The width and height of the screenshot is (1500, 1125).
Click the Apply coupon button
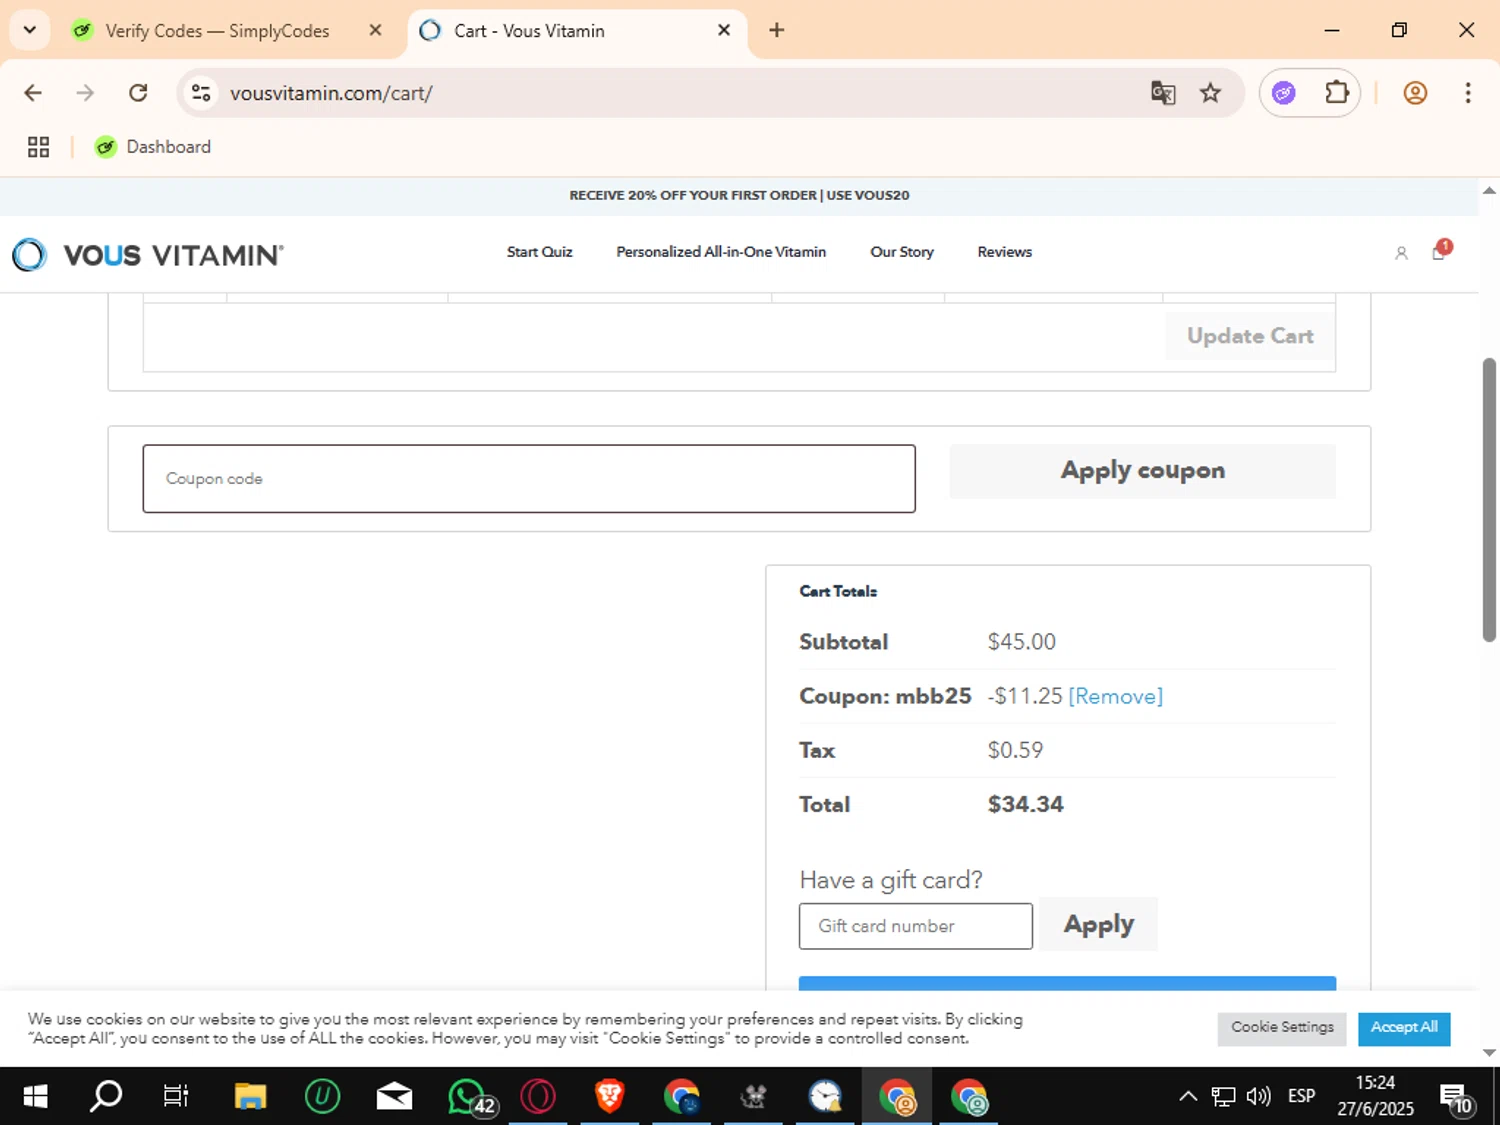point(1143,471)
